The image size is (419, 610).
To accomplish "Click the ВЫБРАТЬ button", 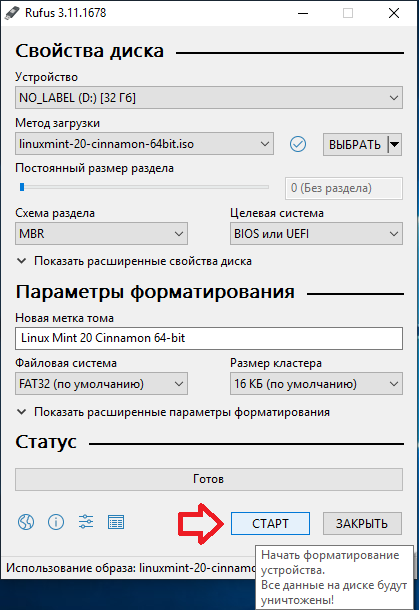I will [x=355, y=145].
